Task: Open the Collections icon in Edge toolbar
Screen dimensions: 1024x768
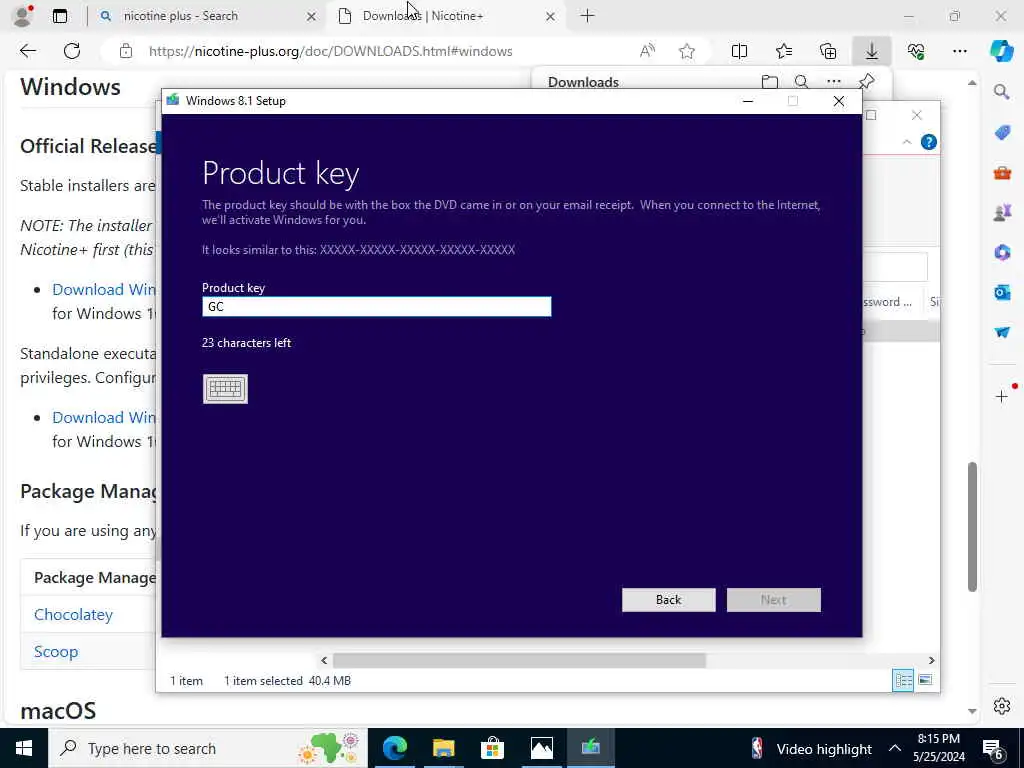Action: click(827, 51)
